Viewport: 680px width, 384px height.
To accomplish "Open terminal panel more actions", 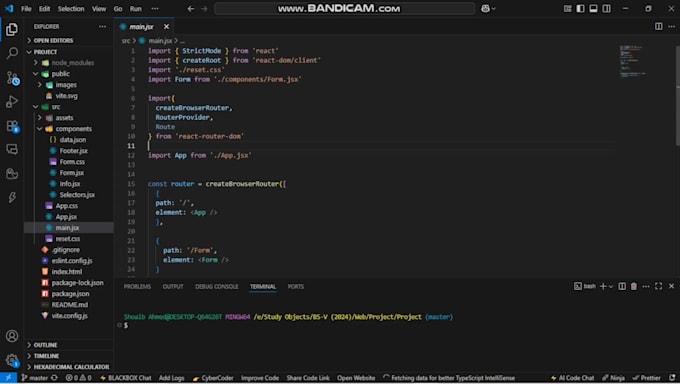I will coord(646,286).
